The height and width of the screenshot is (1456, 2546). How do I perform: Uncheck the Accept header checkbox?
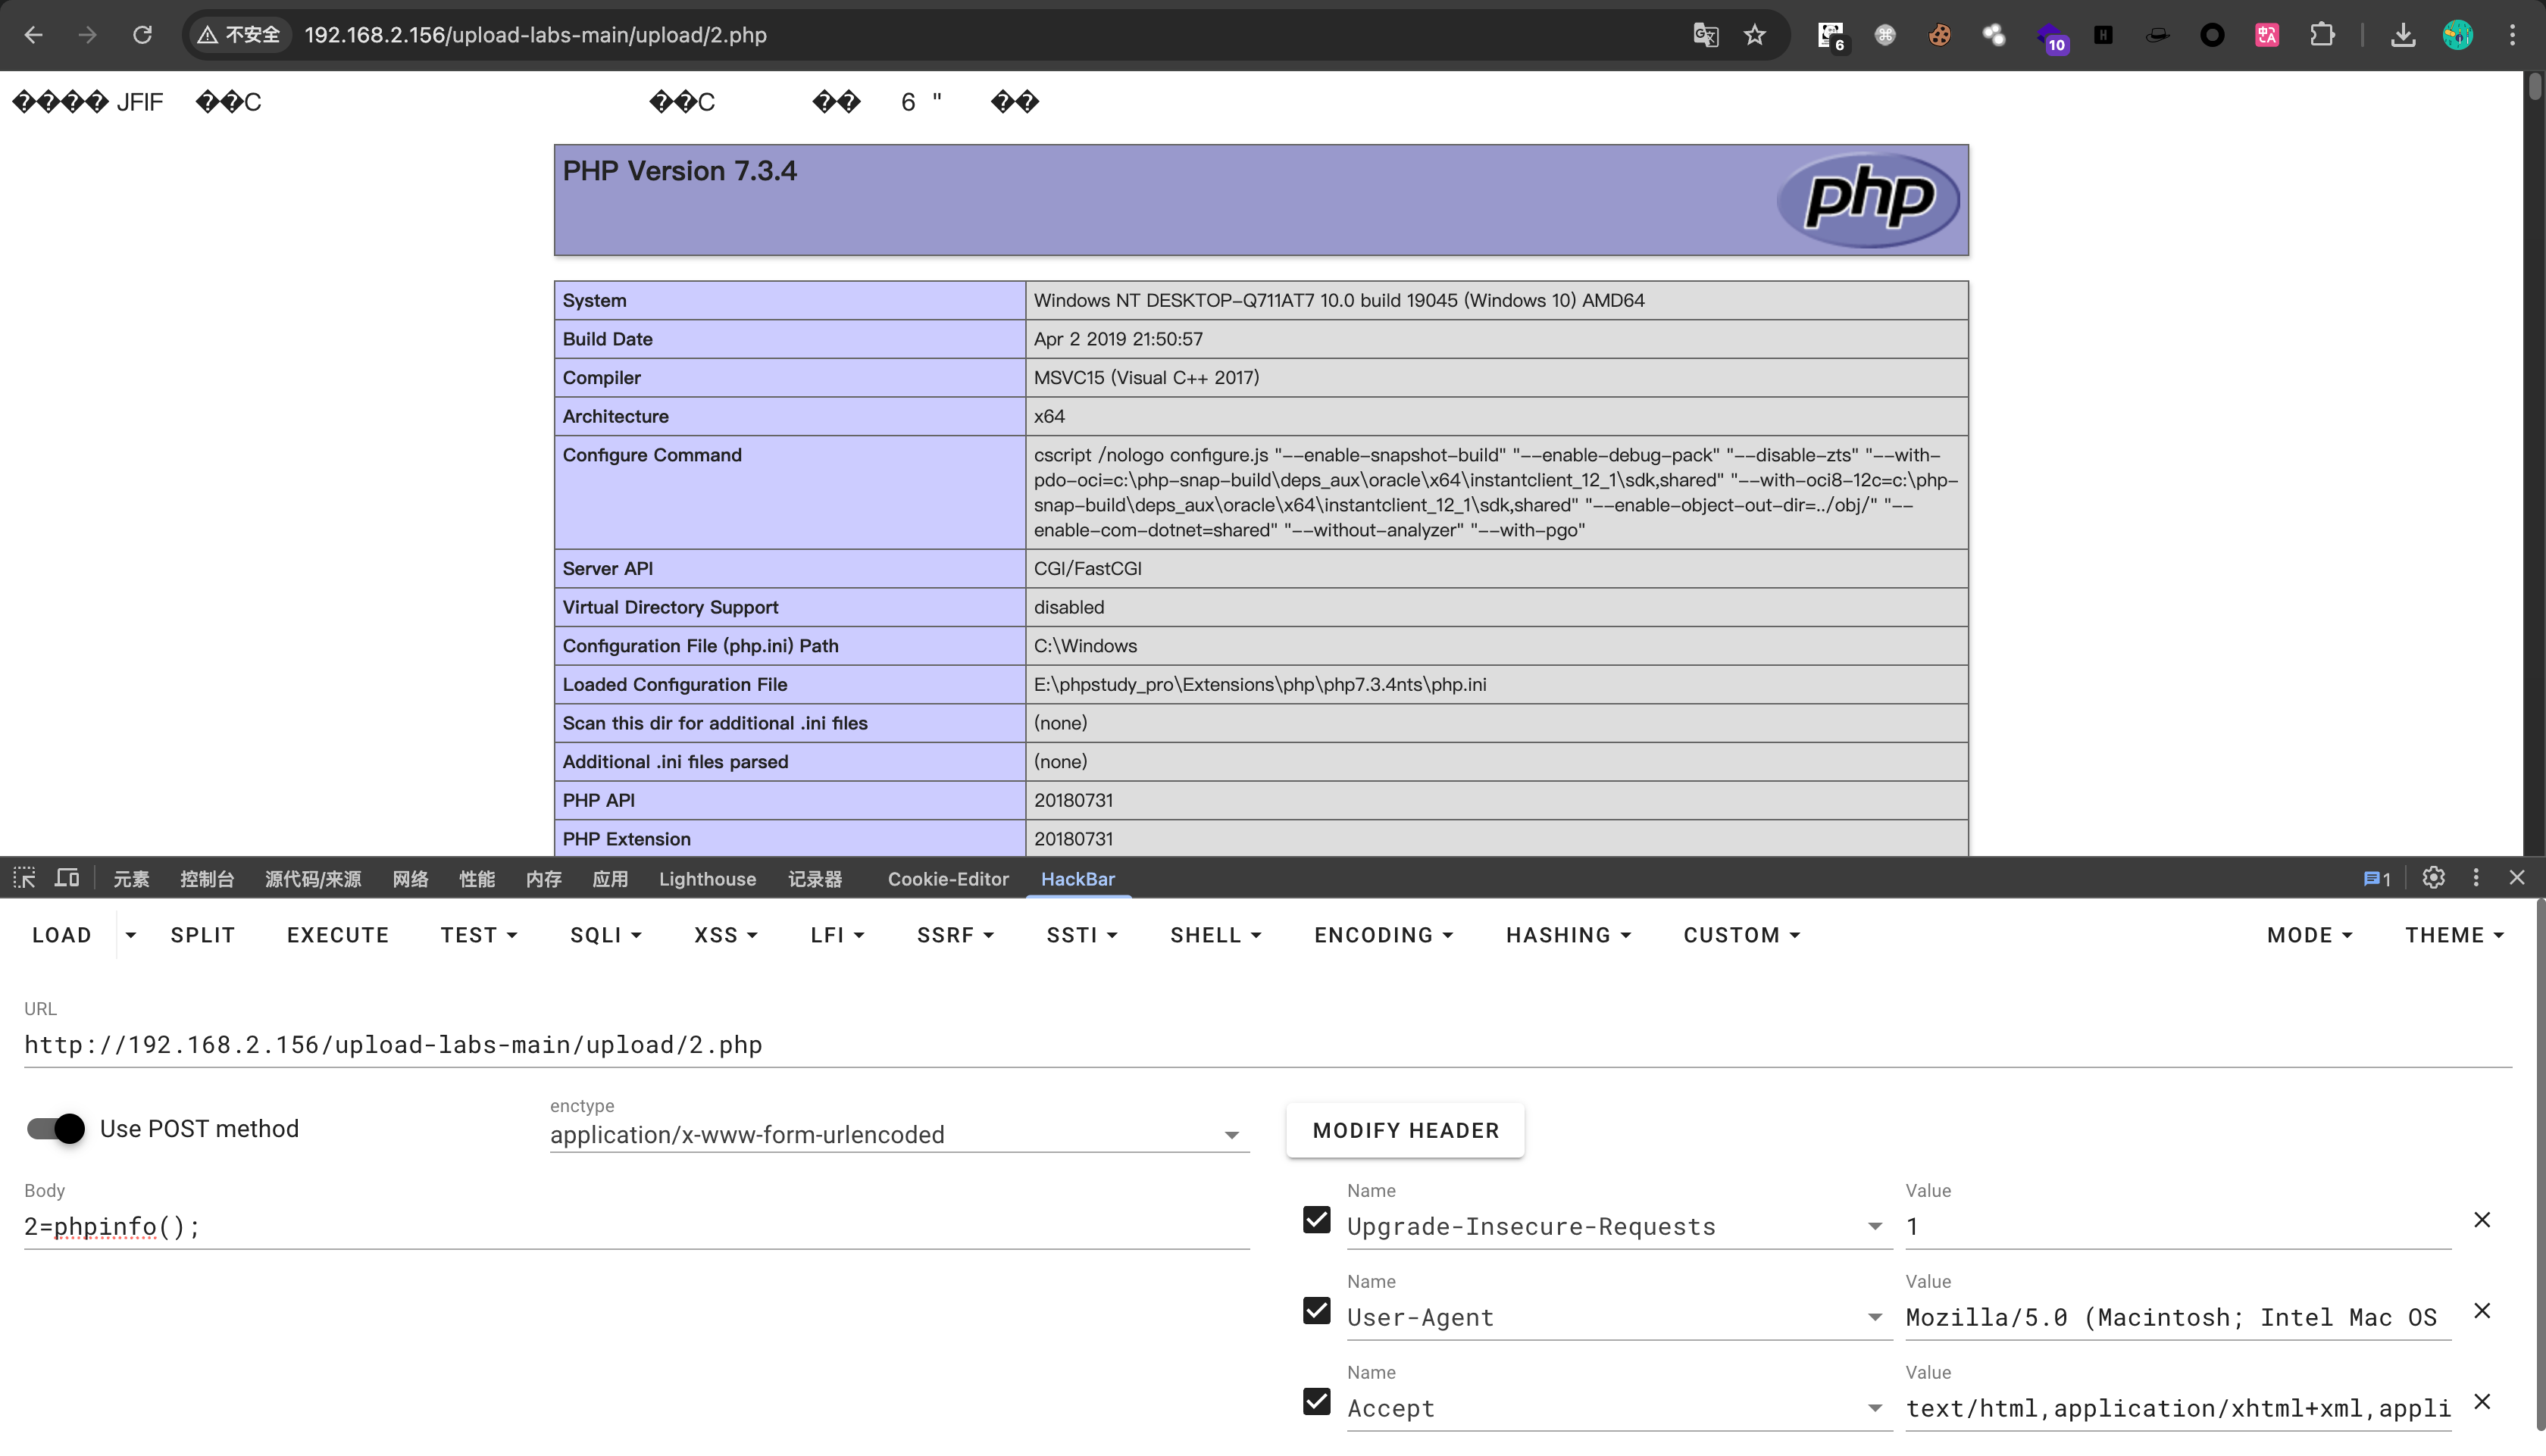coord(1316,1402)
